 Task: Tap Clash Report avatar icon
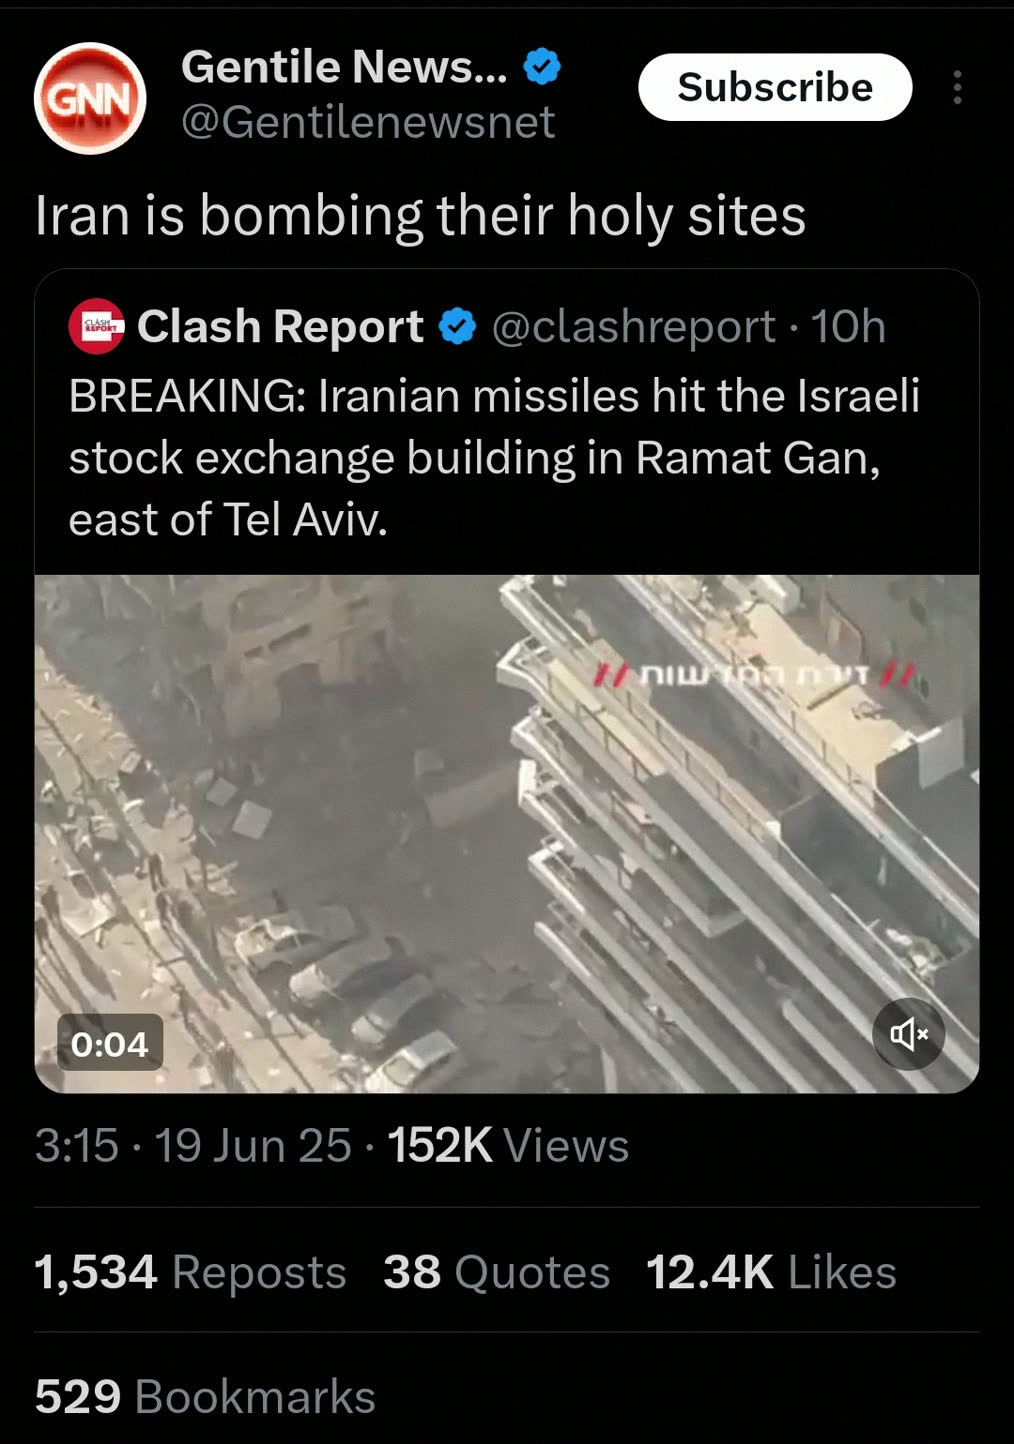click(96, 326)
